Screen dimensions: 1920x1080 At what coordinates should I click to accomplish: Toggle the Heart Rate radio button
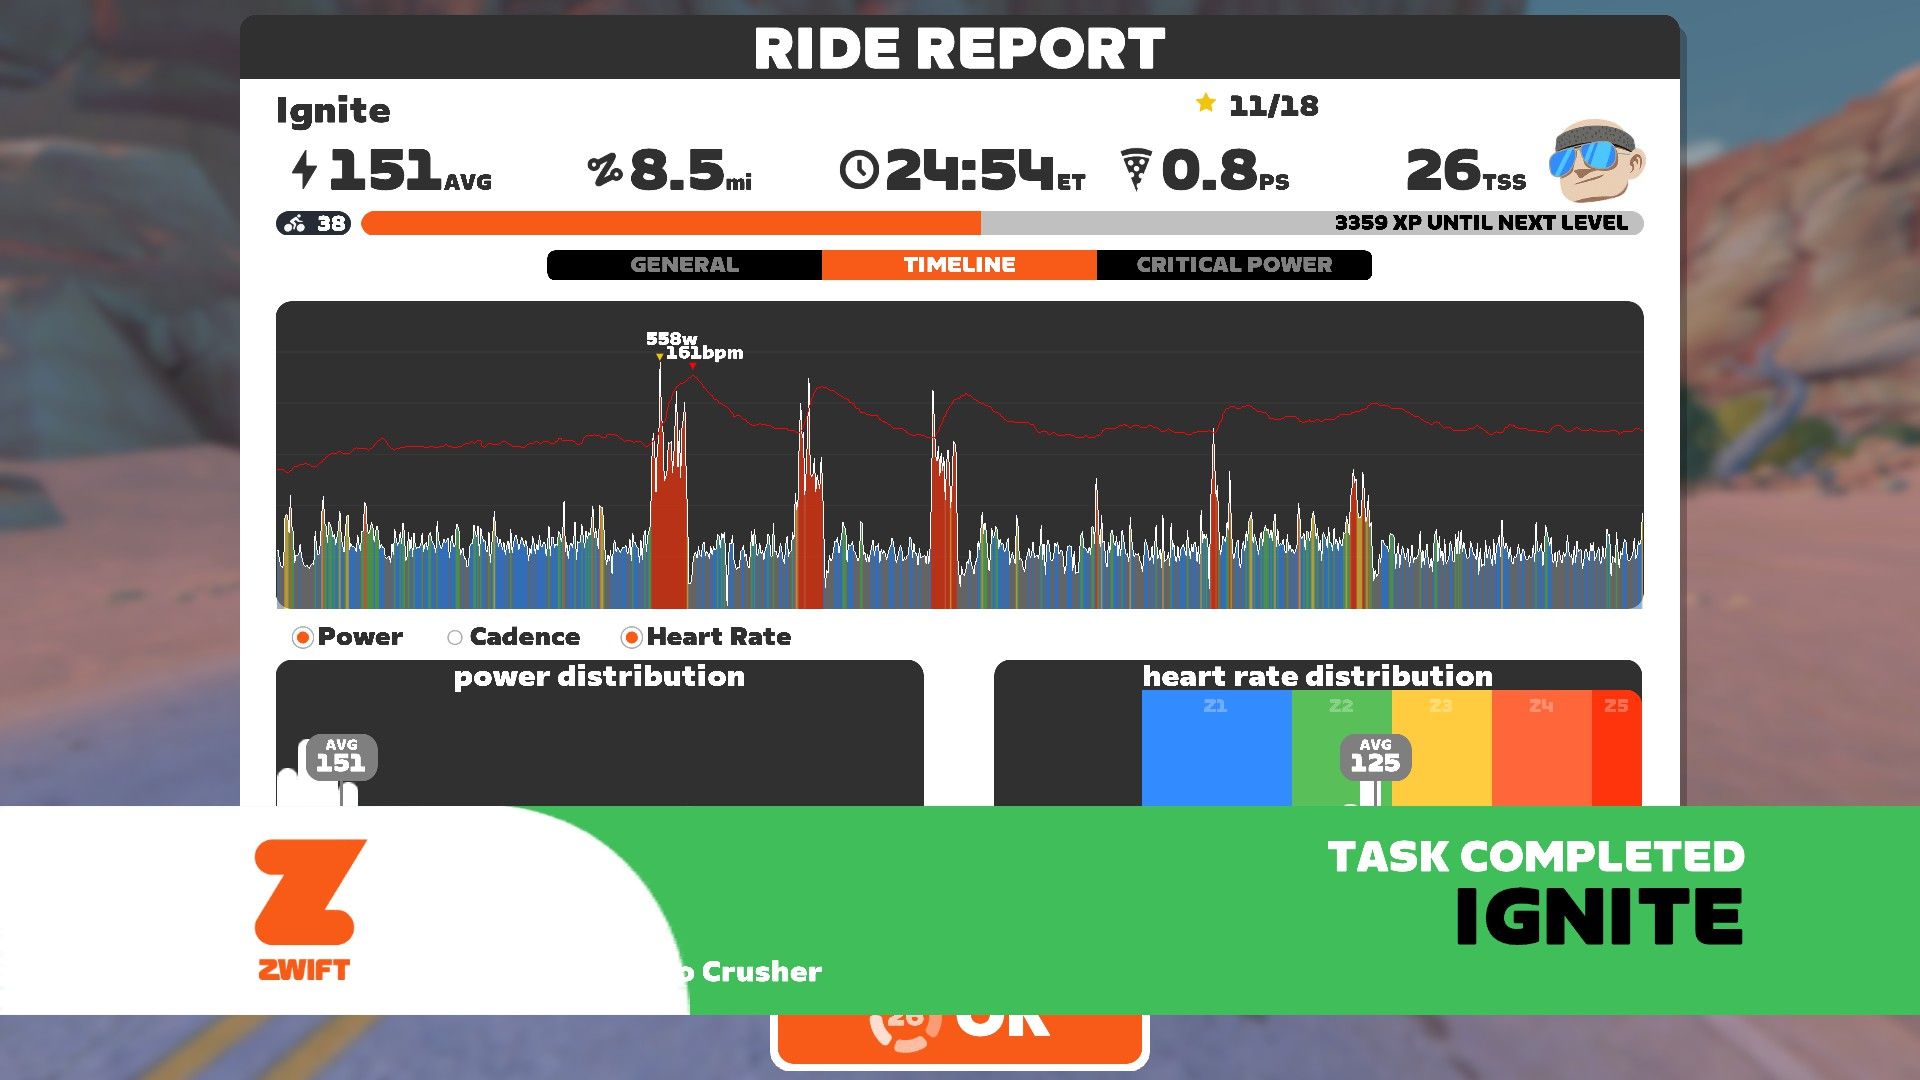631,637
